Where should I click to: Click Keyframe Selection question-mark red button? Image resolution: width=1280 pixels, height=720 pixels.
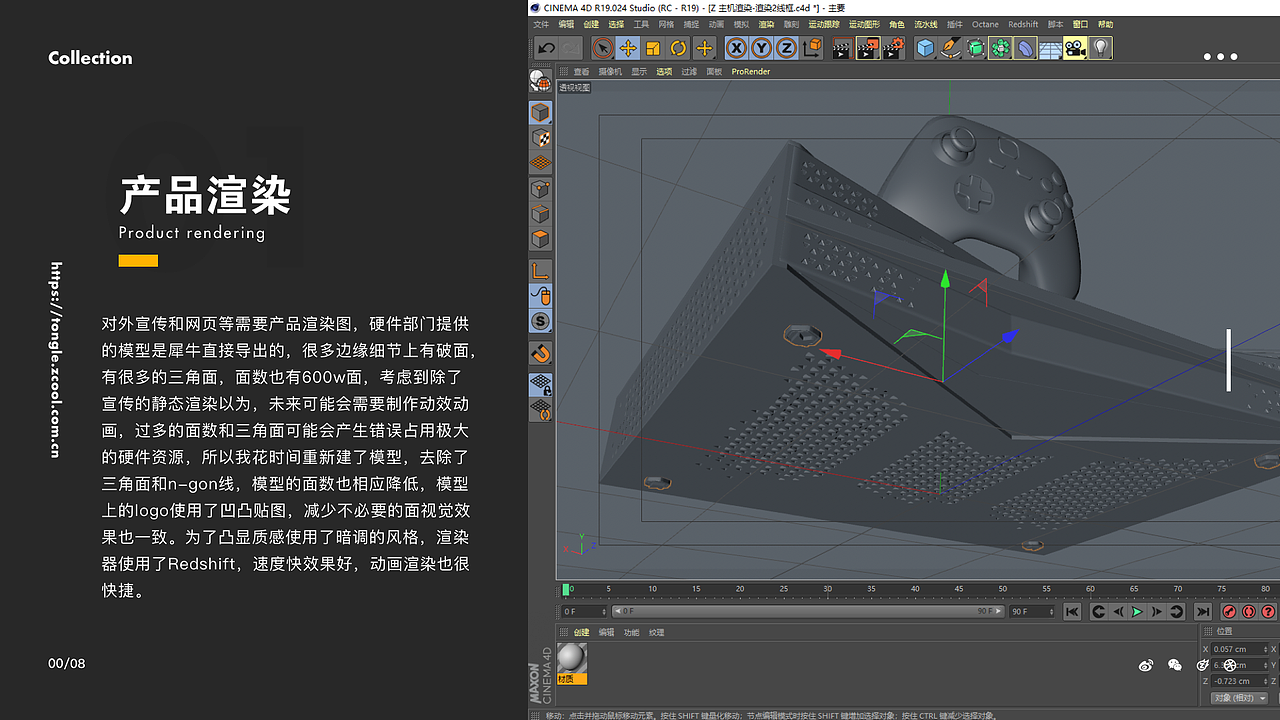click(1268, 612)
